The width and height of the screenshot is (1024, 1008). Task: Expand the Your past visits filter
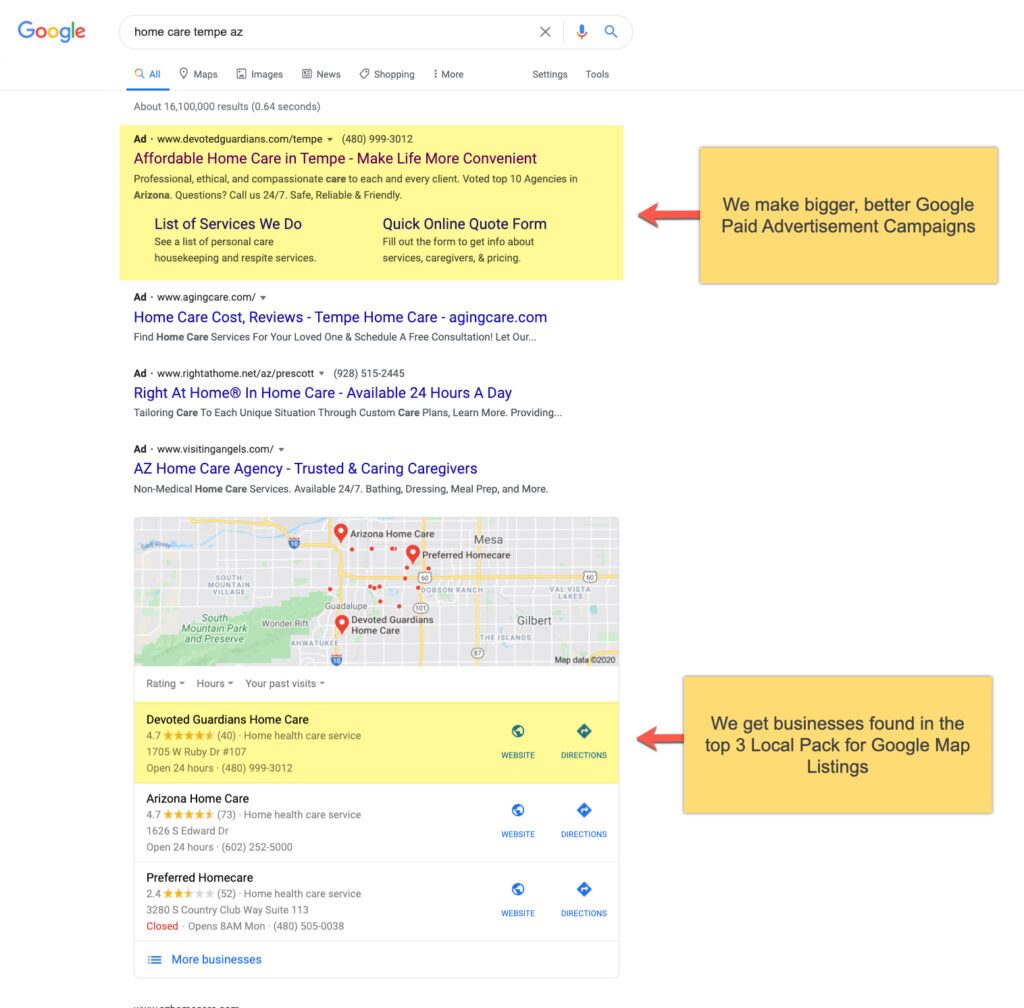click(284, 684)
